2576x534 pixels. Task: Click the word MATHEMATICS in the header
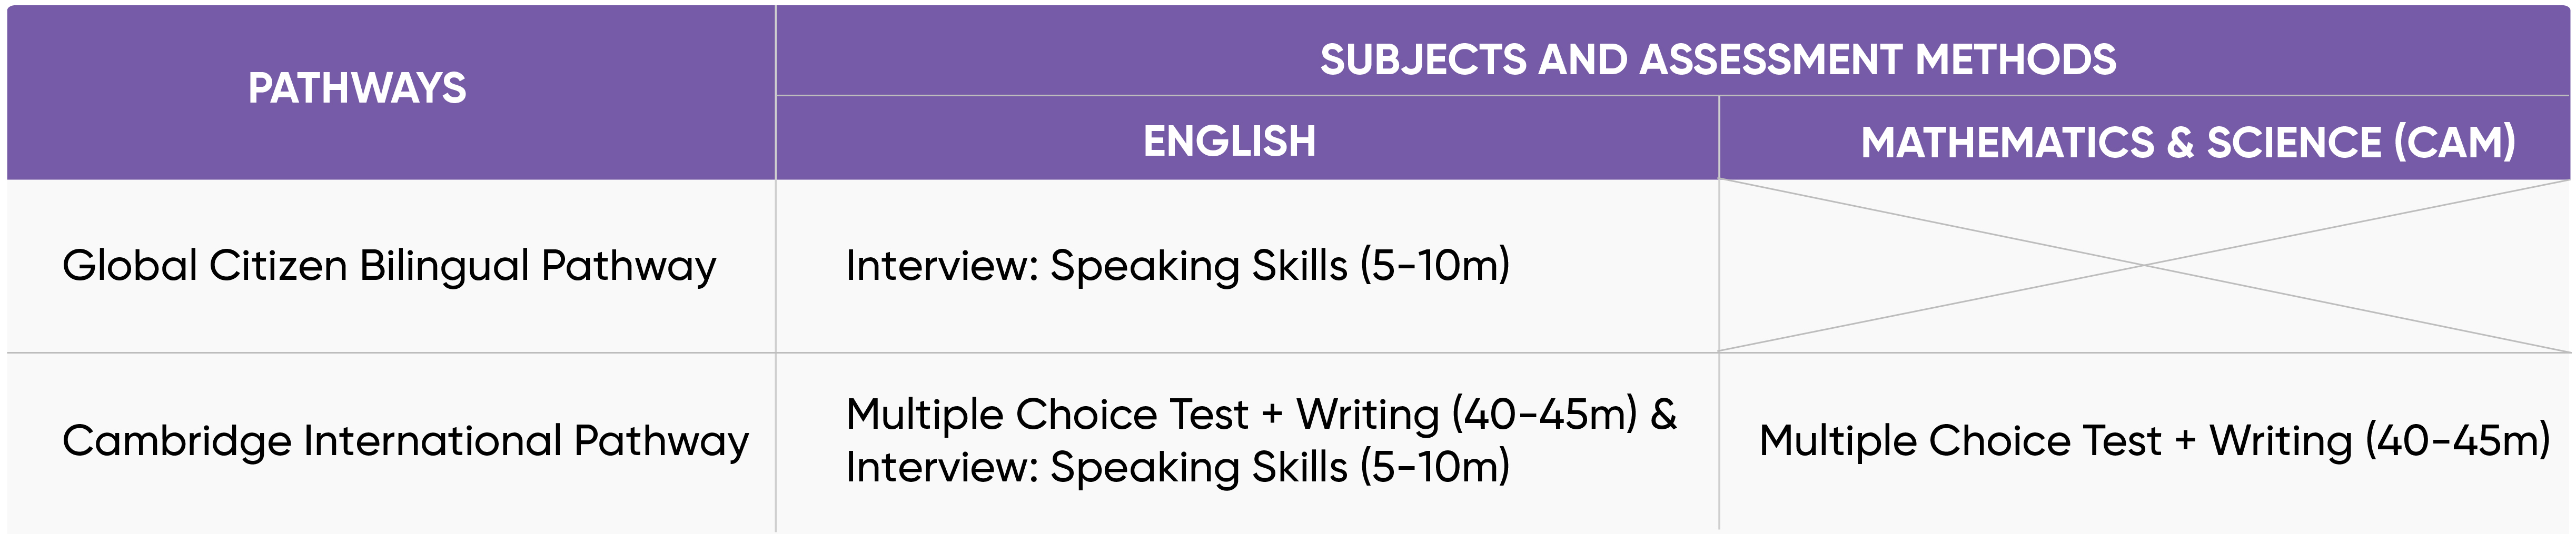click(x=2007, y=142)
